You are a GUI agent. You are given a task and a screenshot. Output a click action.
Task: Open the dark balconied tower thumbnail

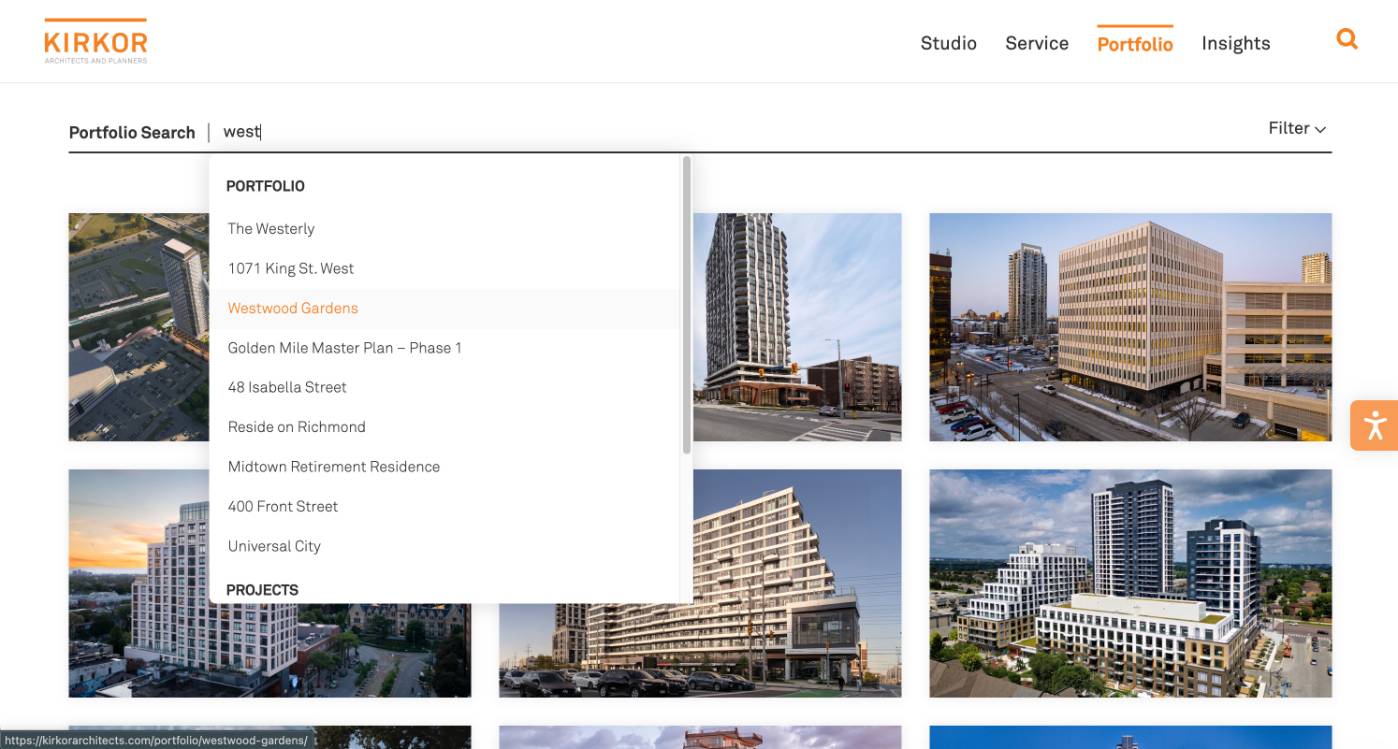797,327
